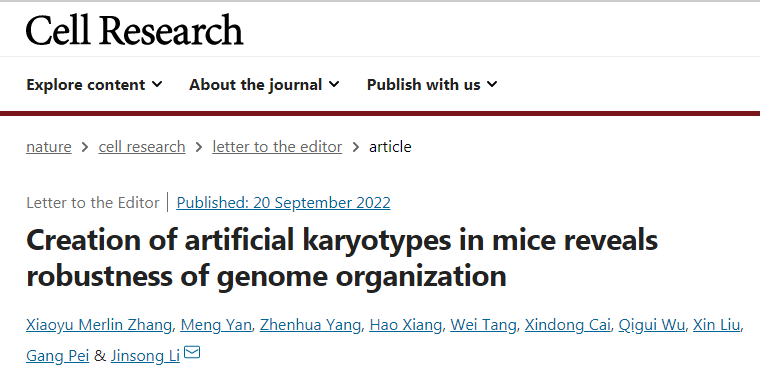Select author Xindong Cai
Viewport: 760px width, 378px height.
[x=568, y=325]
